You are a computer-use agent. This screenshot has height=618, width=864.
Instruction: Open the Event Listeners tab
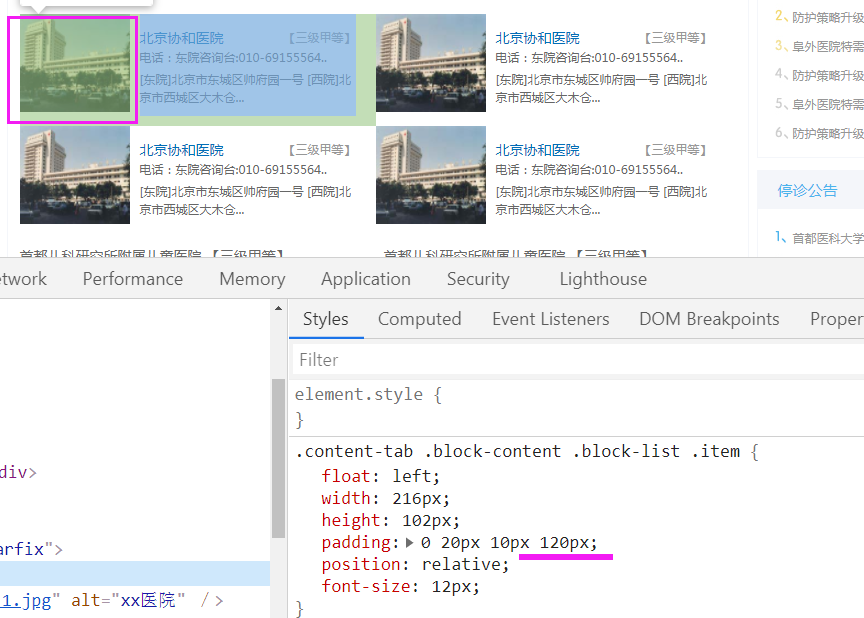tap(551, 319)
